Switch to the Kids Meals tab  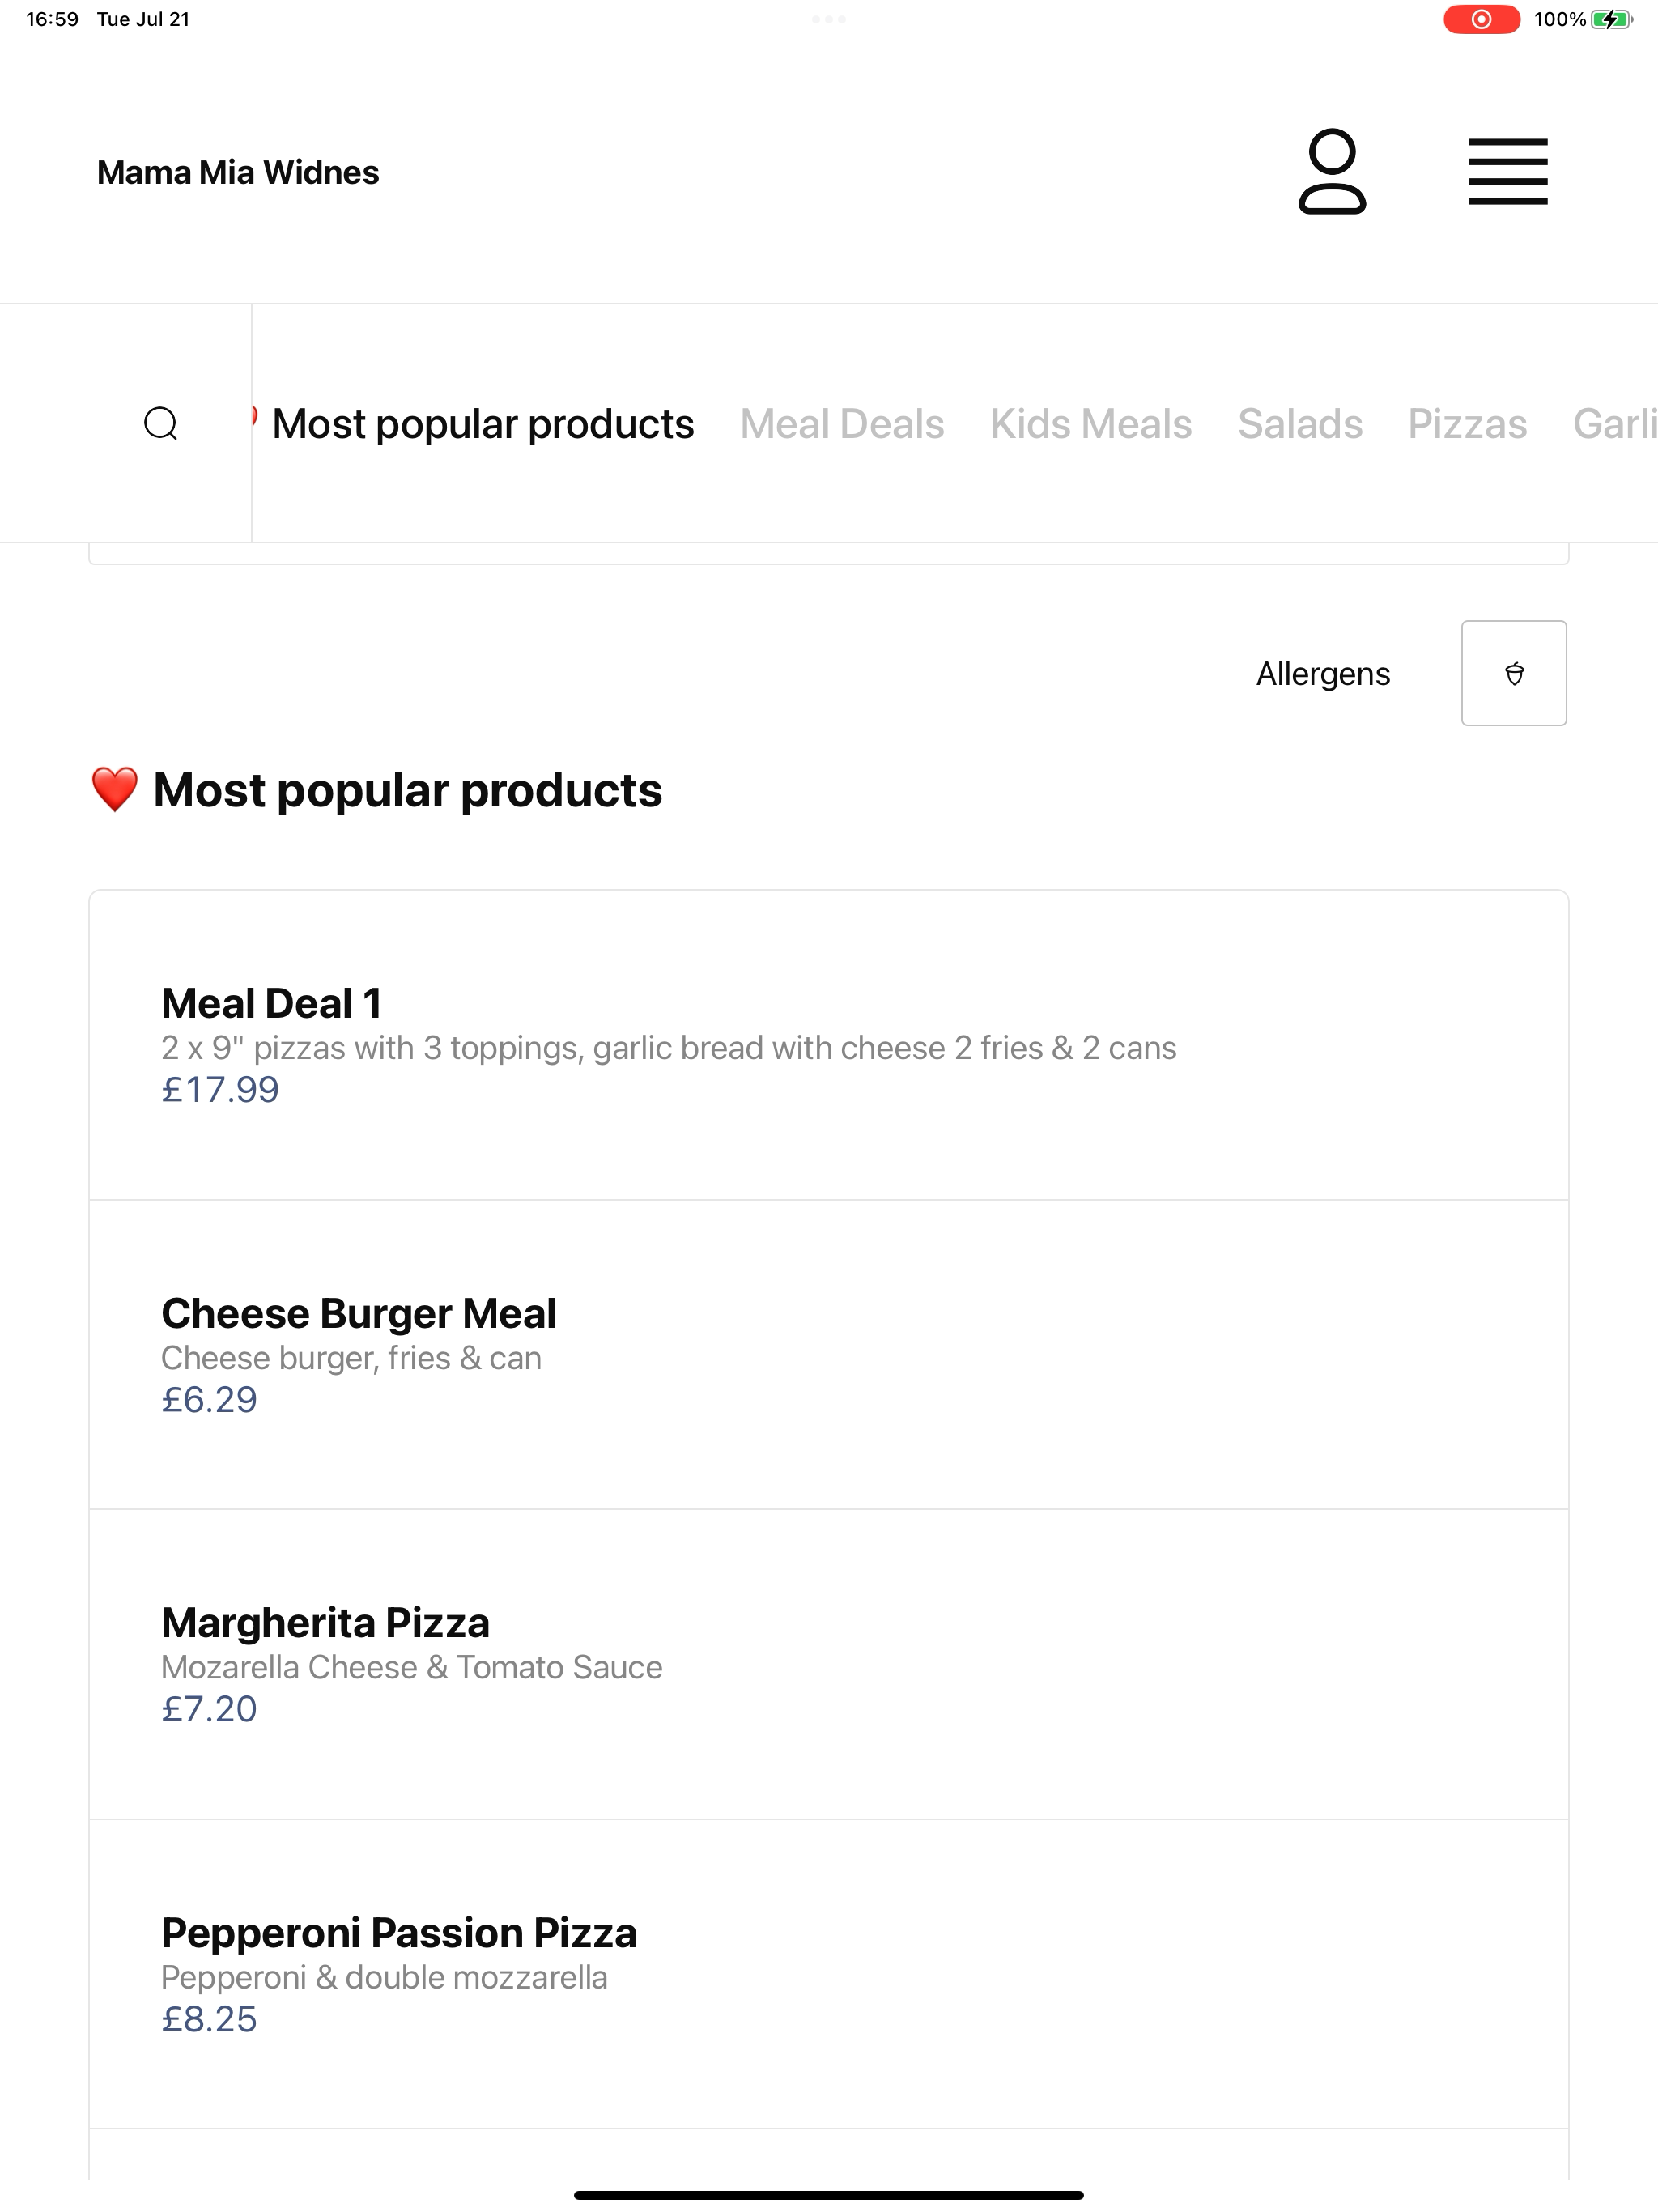(x=1091, y=424)
